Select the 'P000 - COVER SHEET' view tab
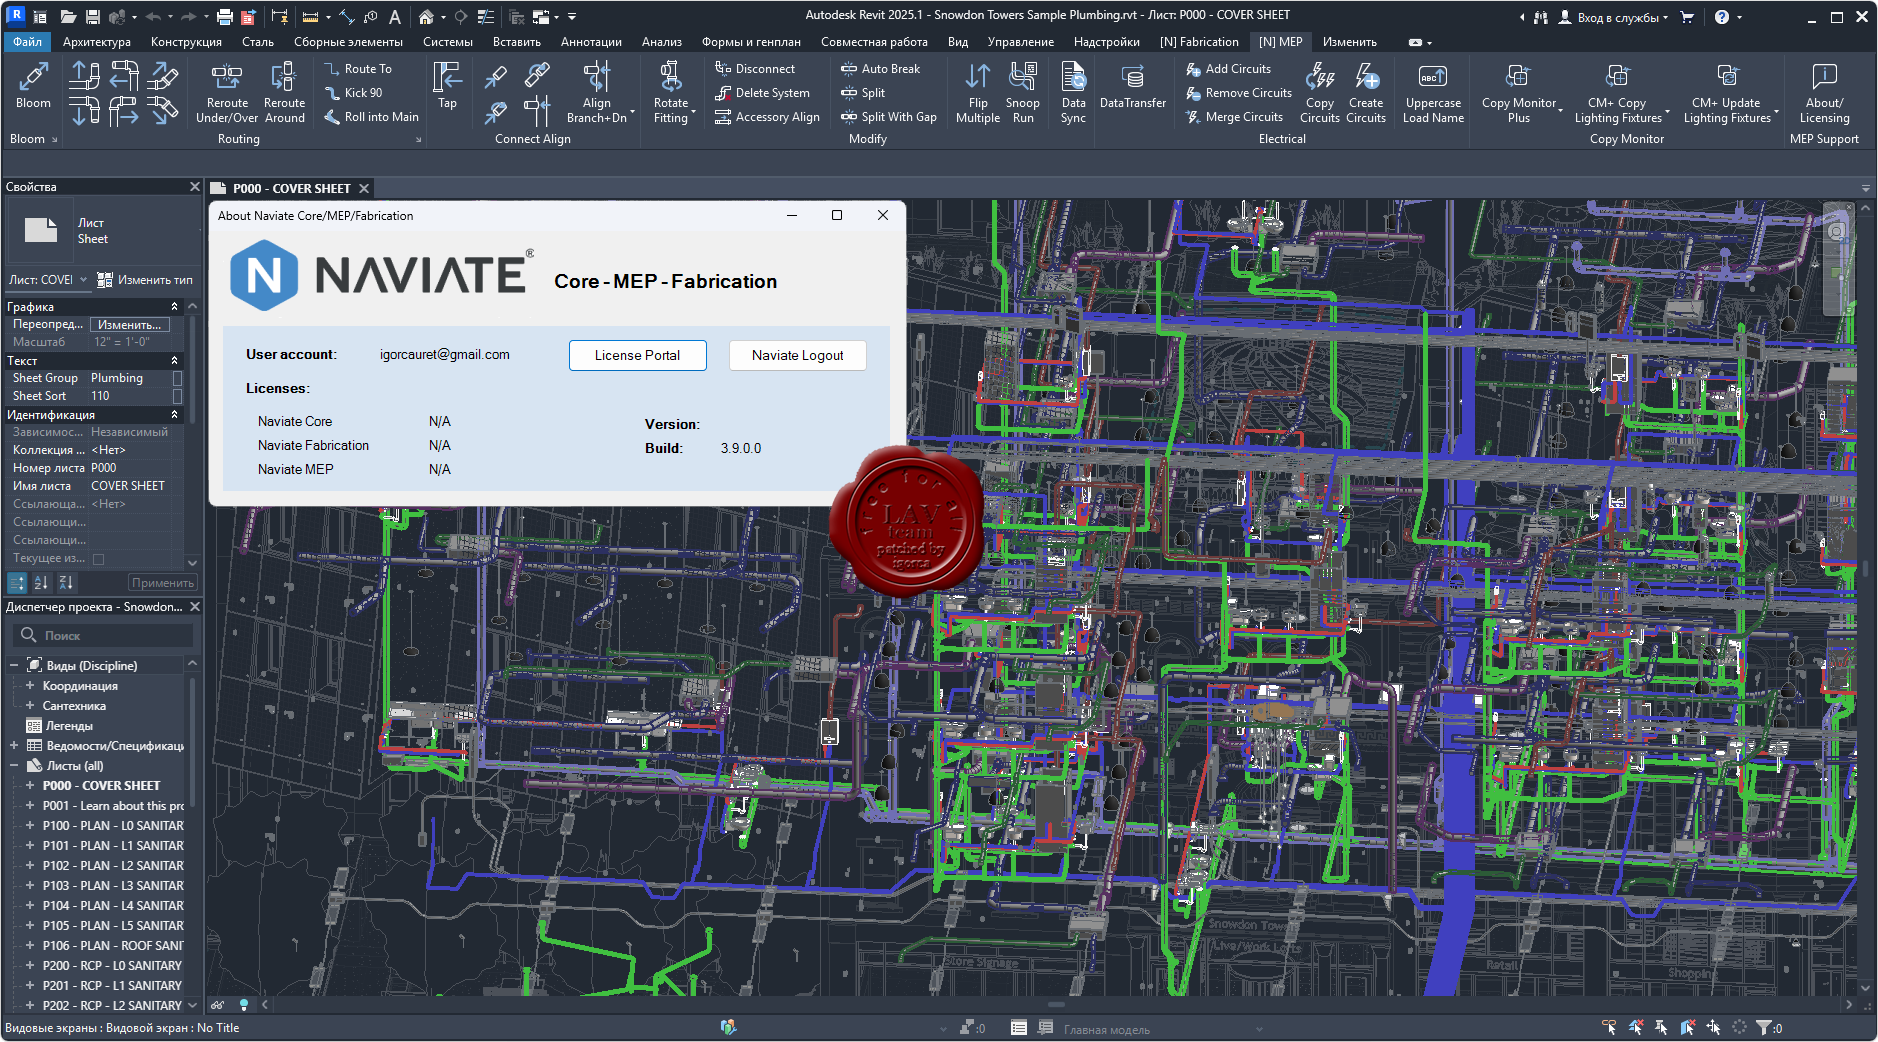The width and height of the screenshot is (1878, 1042). (291, 188)
